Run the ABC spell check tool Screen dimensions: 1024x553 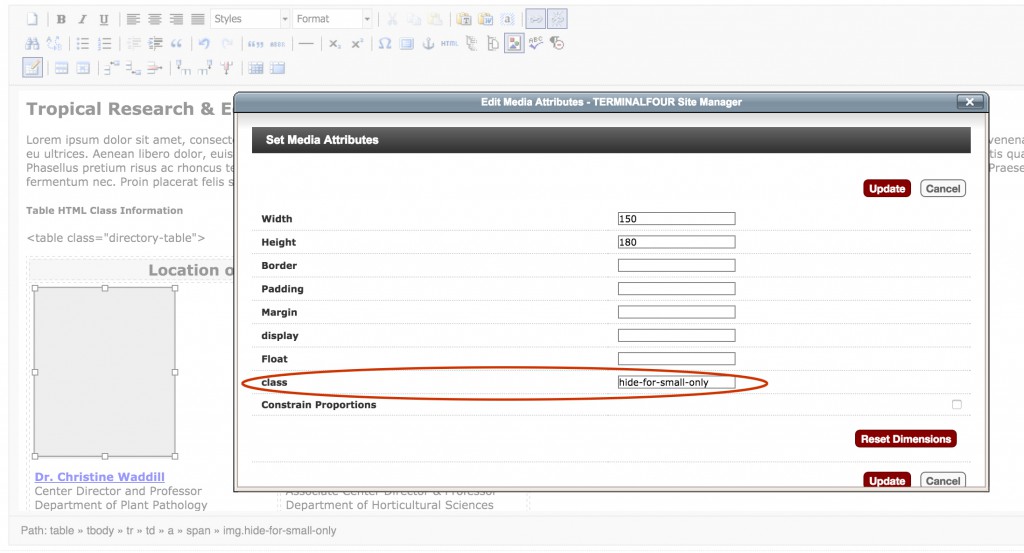point(536,43)
